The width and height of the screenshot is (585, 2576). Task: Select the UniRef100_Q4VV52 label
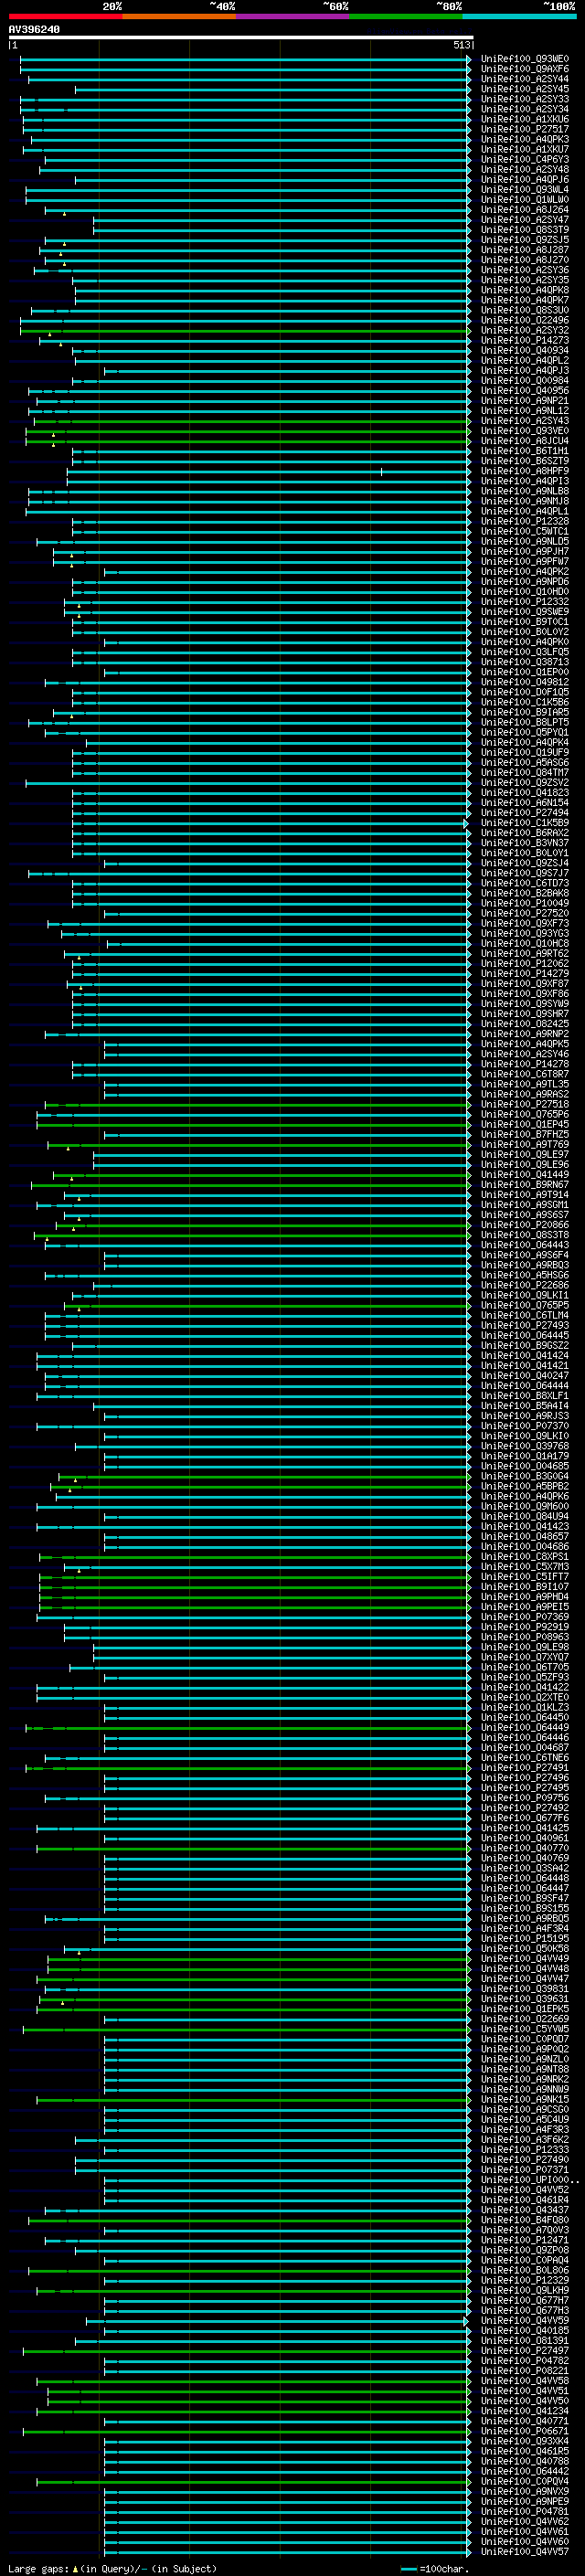(x=525, y=2190)
